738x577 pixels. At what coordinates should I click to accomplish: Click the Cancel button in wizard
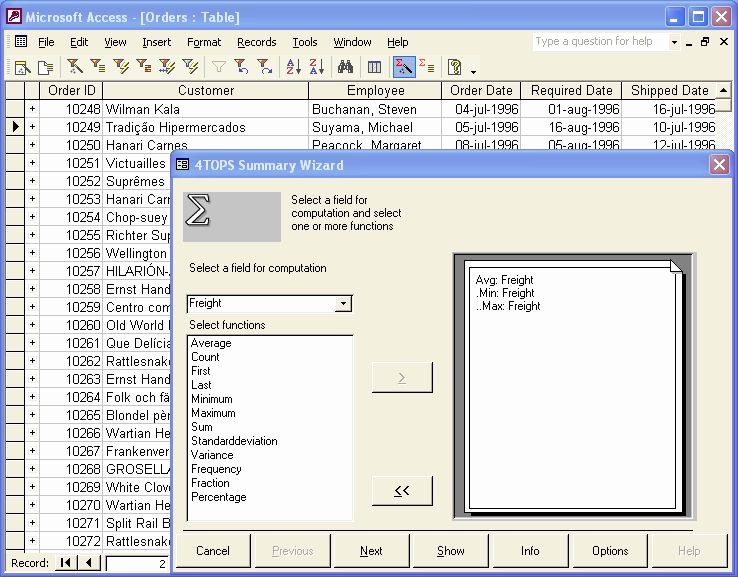[x=213, y=551]
